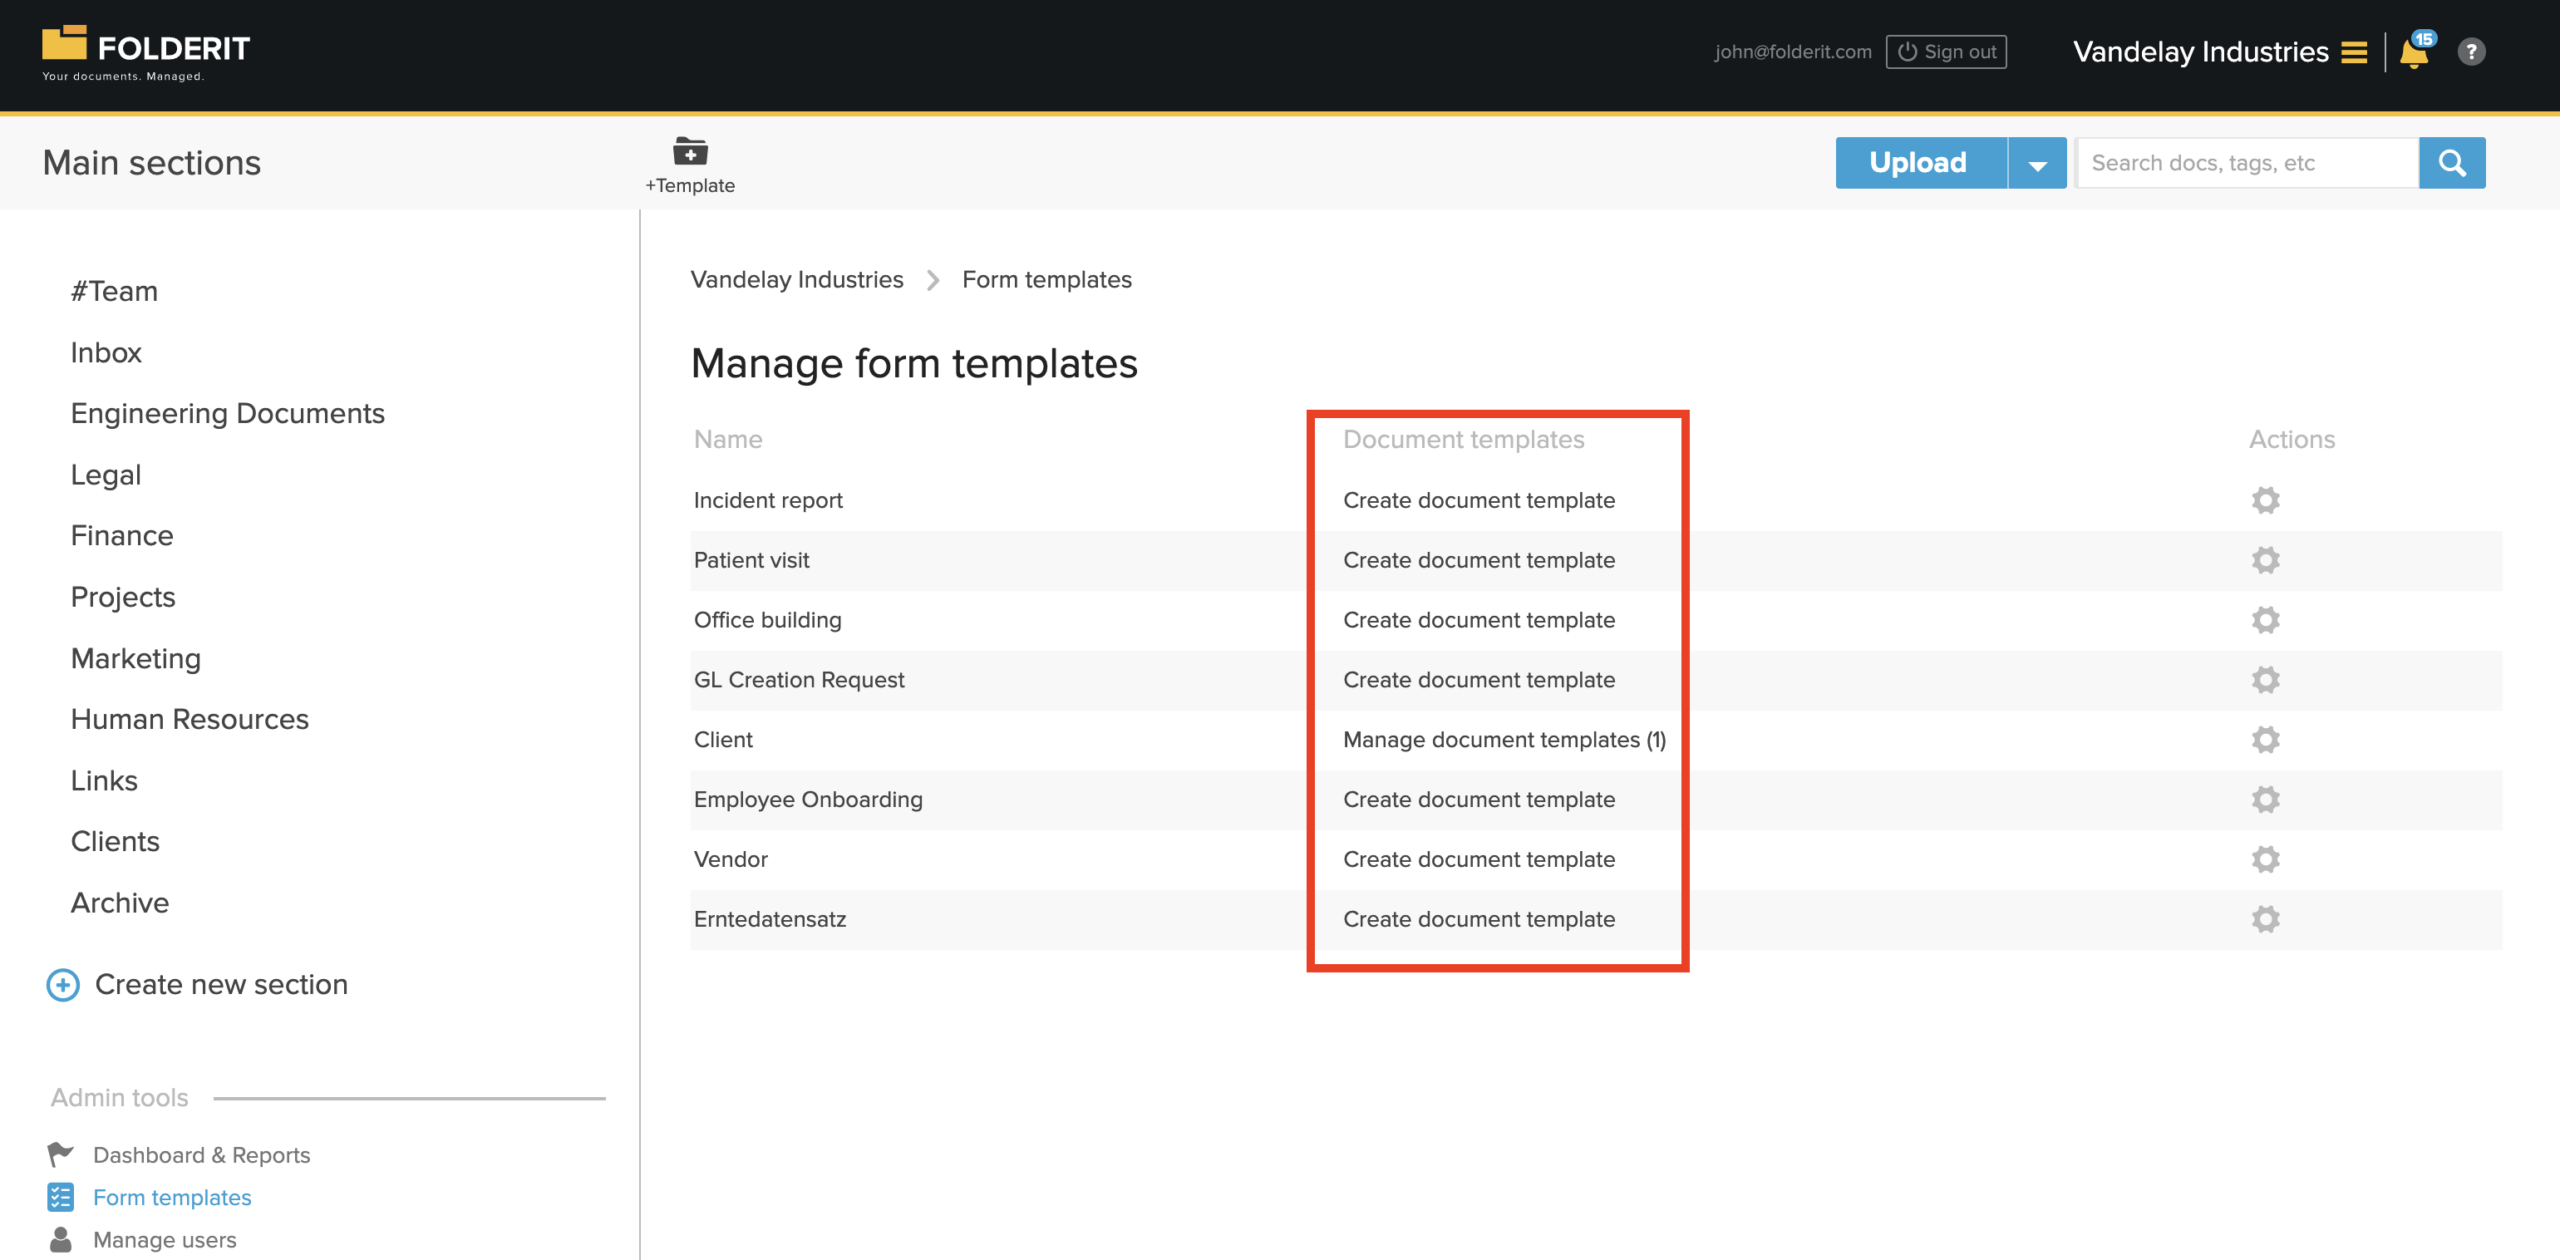Open Dashboard & Reports admin tool
Image resolution: width=2560 pixels, height=1260 pixels.
[x=201, y=1155]
